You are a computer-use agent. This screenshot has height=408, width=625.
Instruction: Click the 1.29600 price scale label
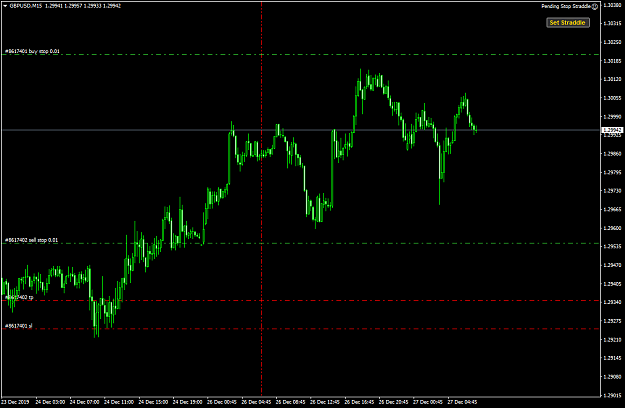(x=612, y=228)
